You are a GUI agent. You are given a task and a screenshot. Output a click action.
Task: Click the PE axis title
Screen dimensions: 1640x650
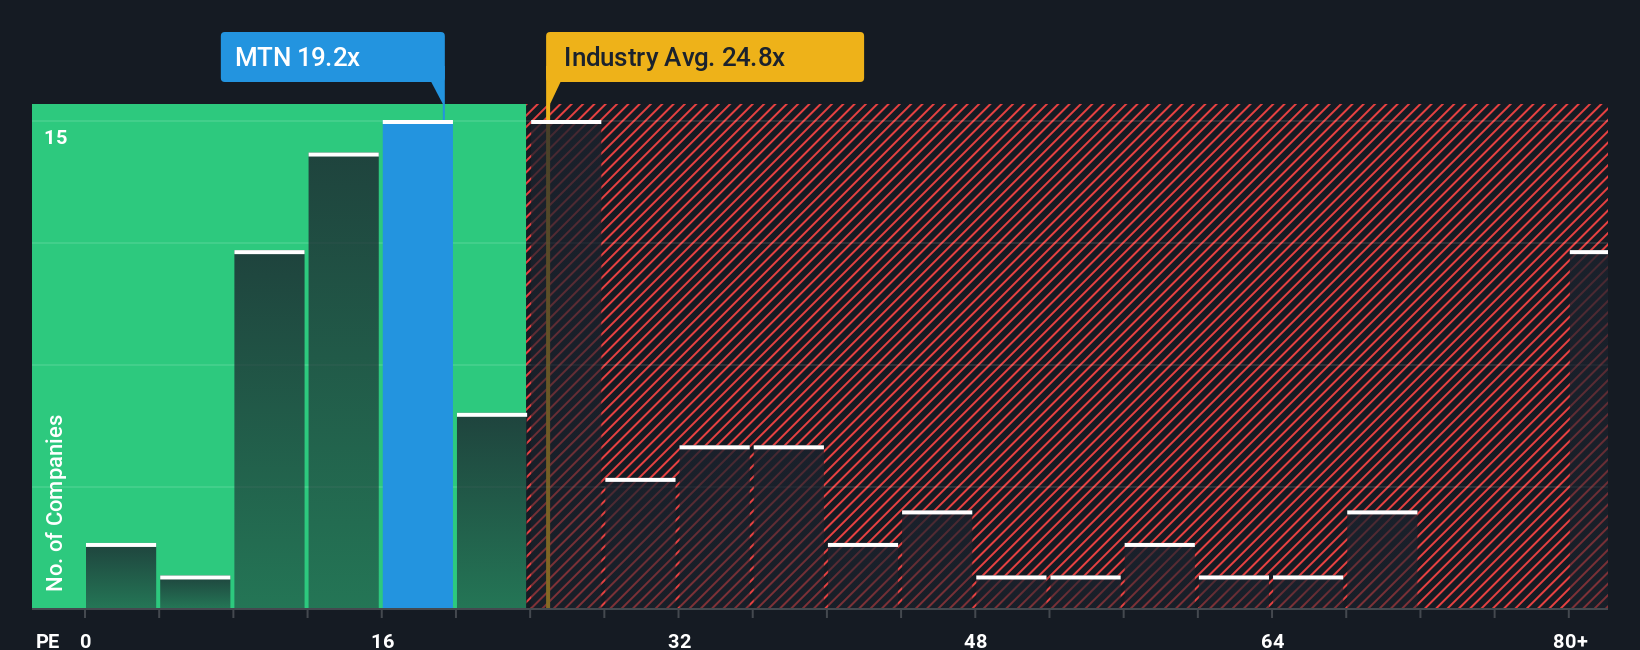pyautogui.click(x=47, y=640)
